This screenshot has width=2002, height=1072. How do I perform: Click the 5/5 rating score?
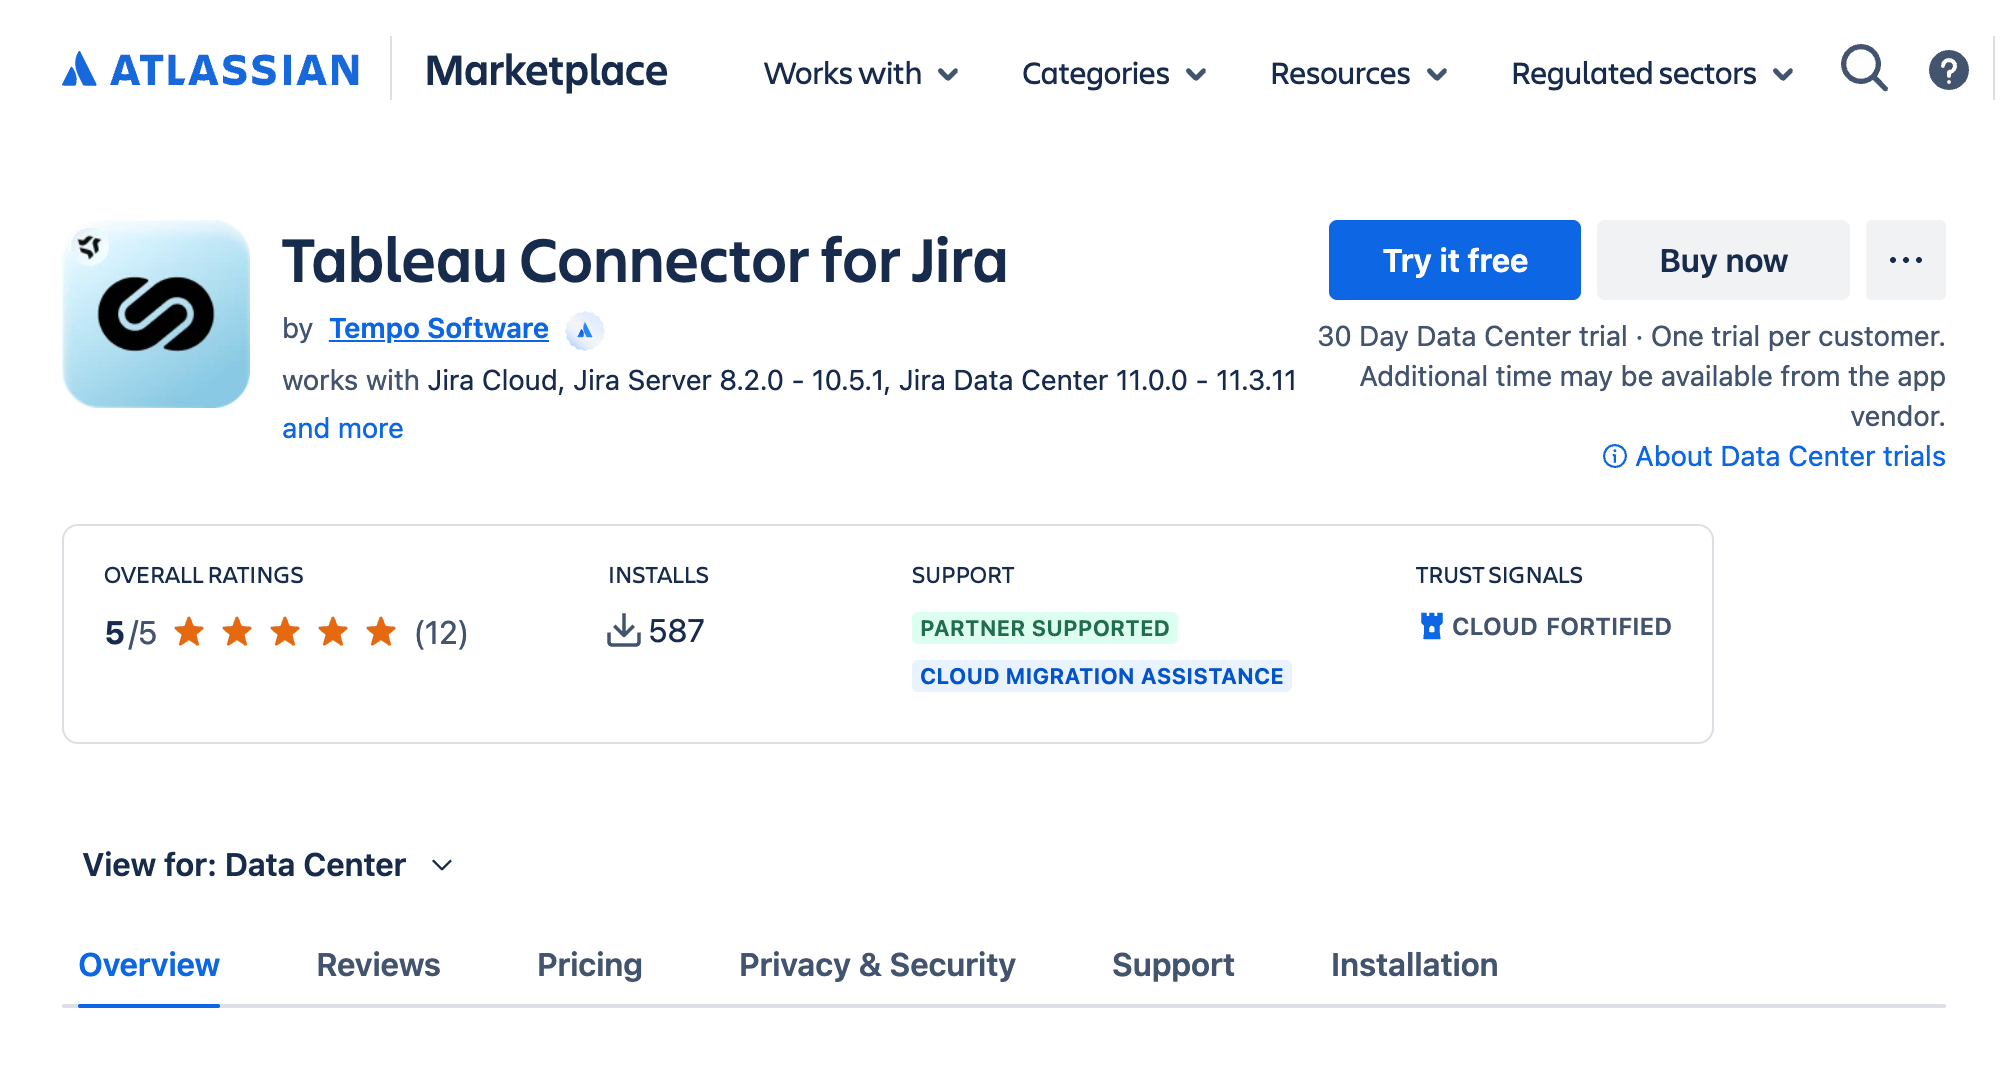click(131, 633)
